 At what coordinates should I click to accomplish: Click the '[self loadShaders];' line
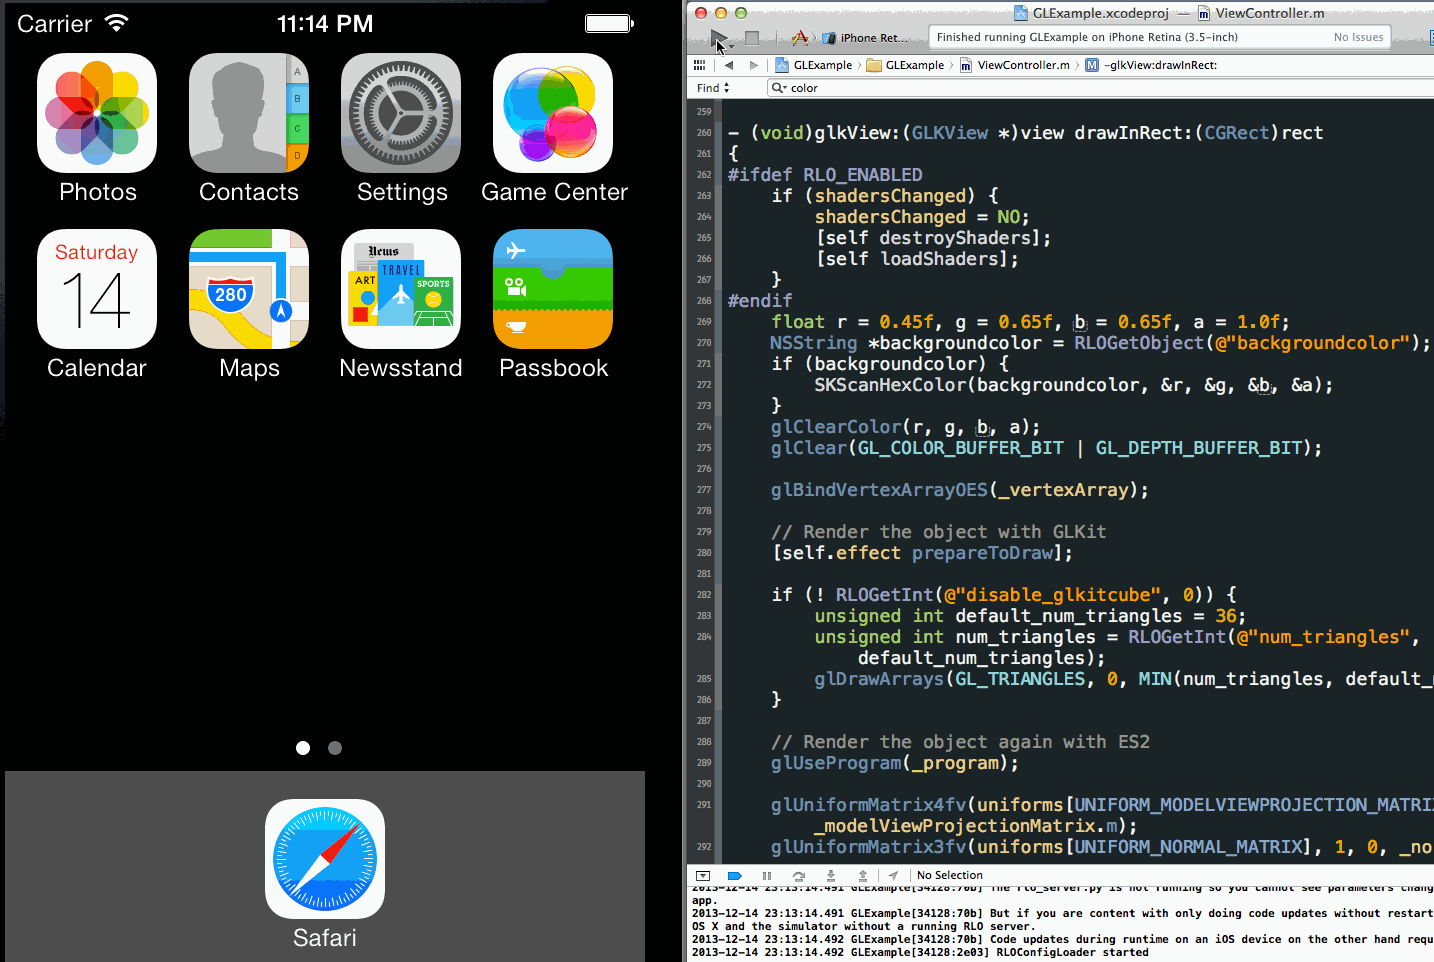(x=917, y=259)
